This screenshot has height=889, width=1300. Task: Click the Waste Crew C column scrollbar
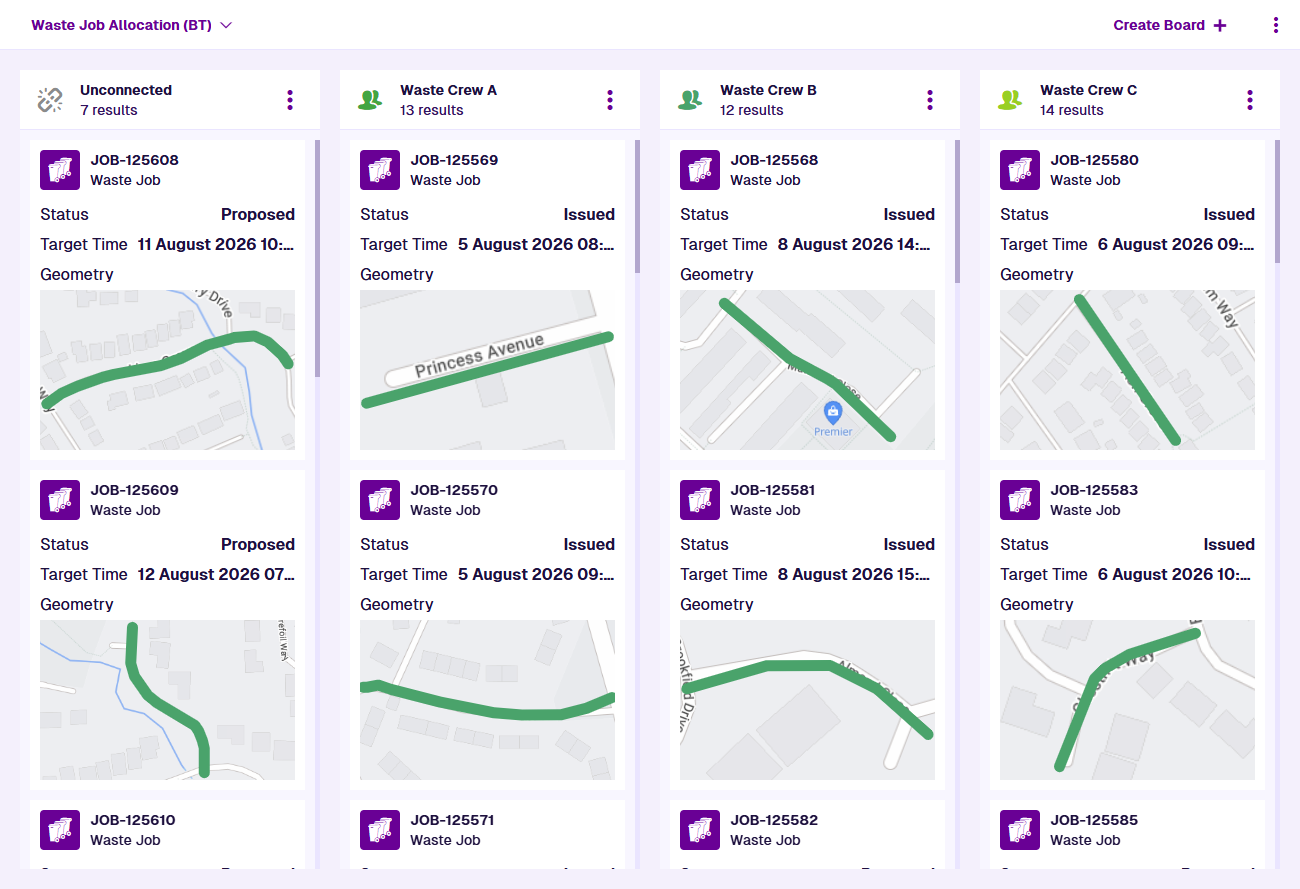pyautogui.click(x=1277, y=200)
